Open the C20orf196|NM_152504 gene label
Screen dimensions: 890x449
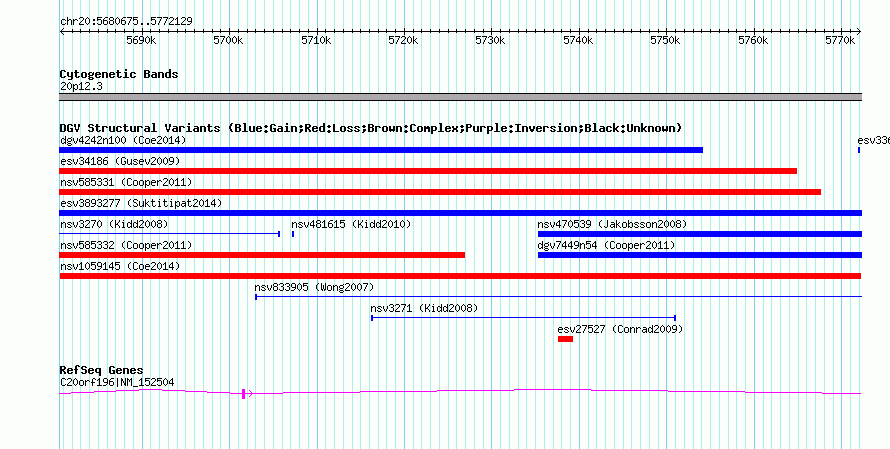[117, 383]
